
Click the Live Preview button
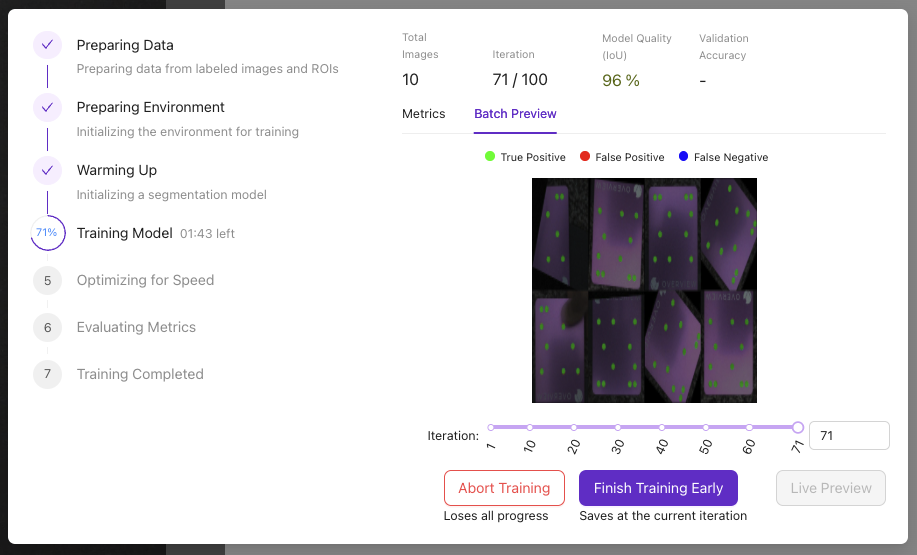point(831,488)
